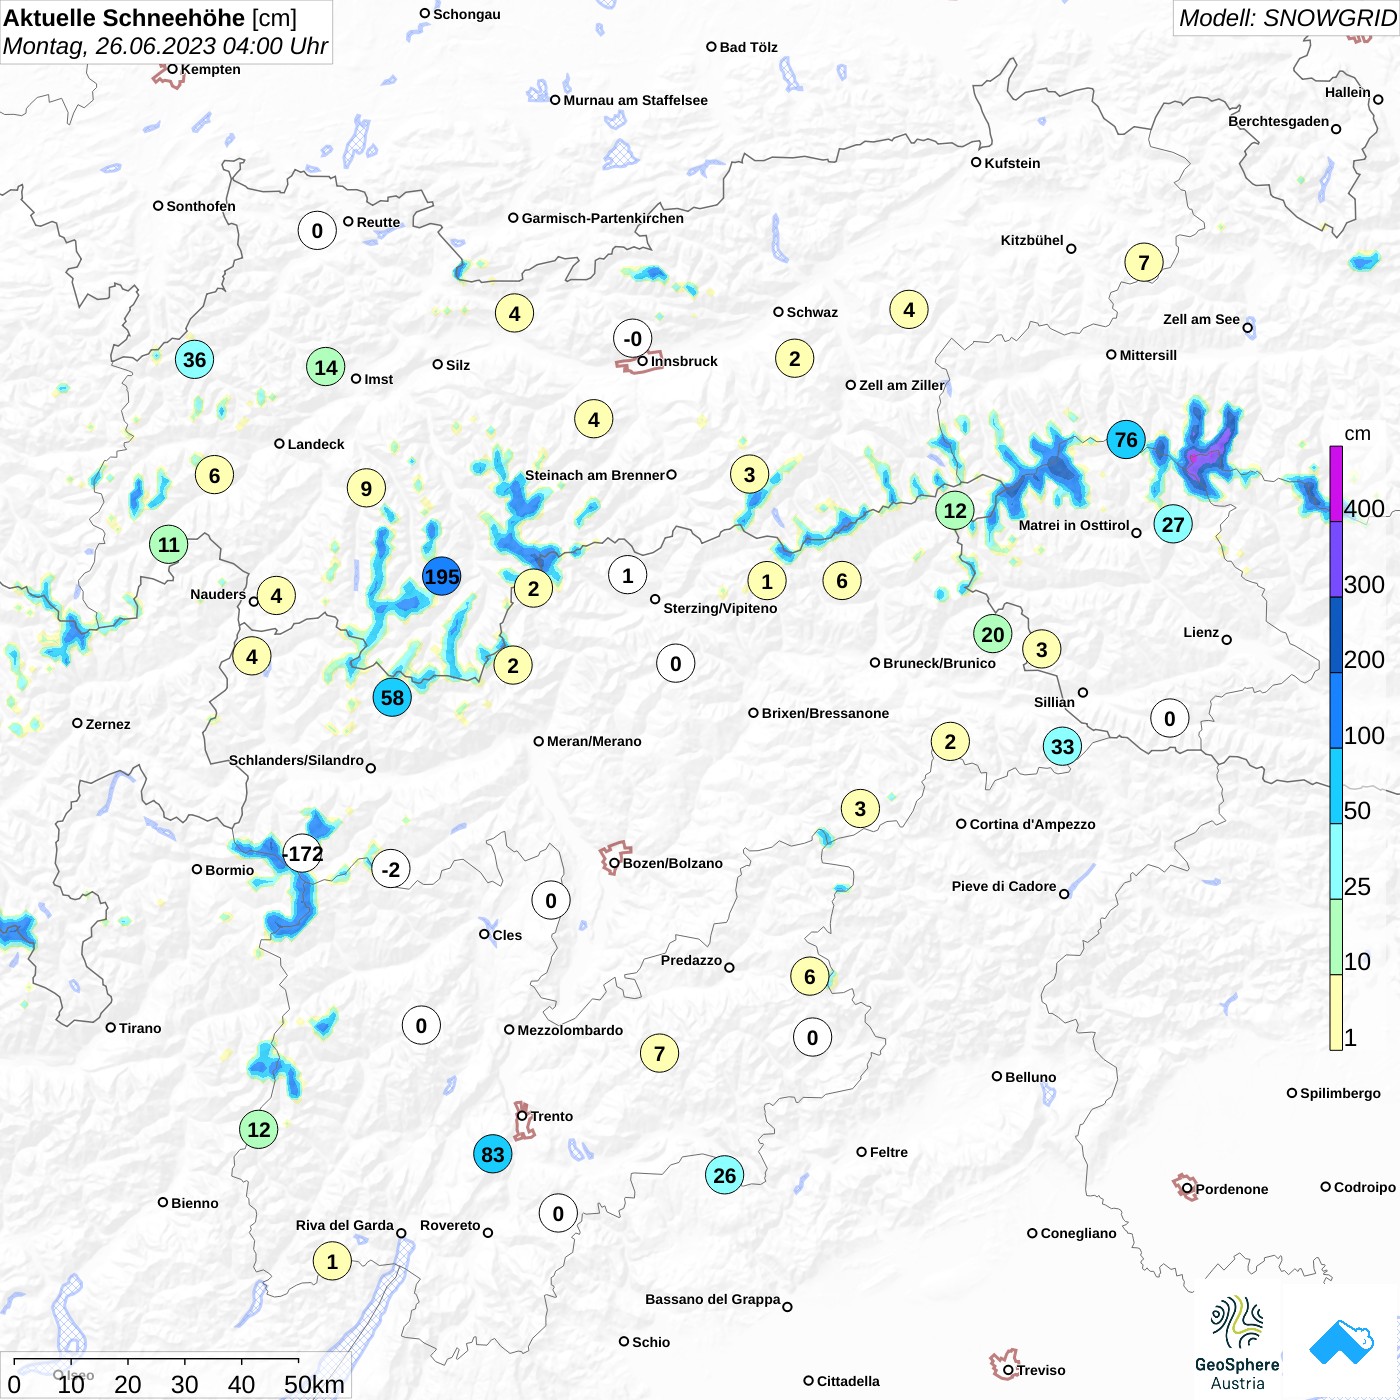Click the GeoSphere Austria logo
1400x1400 pixels.
tap(1237, 1342)
